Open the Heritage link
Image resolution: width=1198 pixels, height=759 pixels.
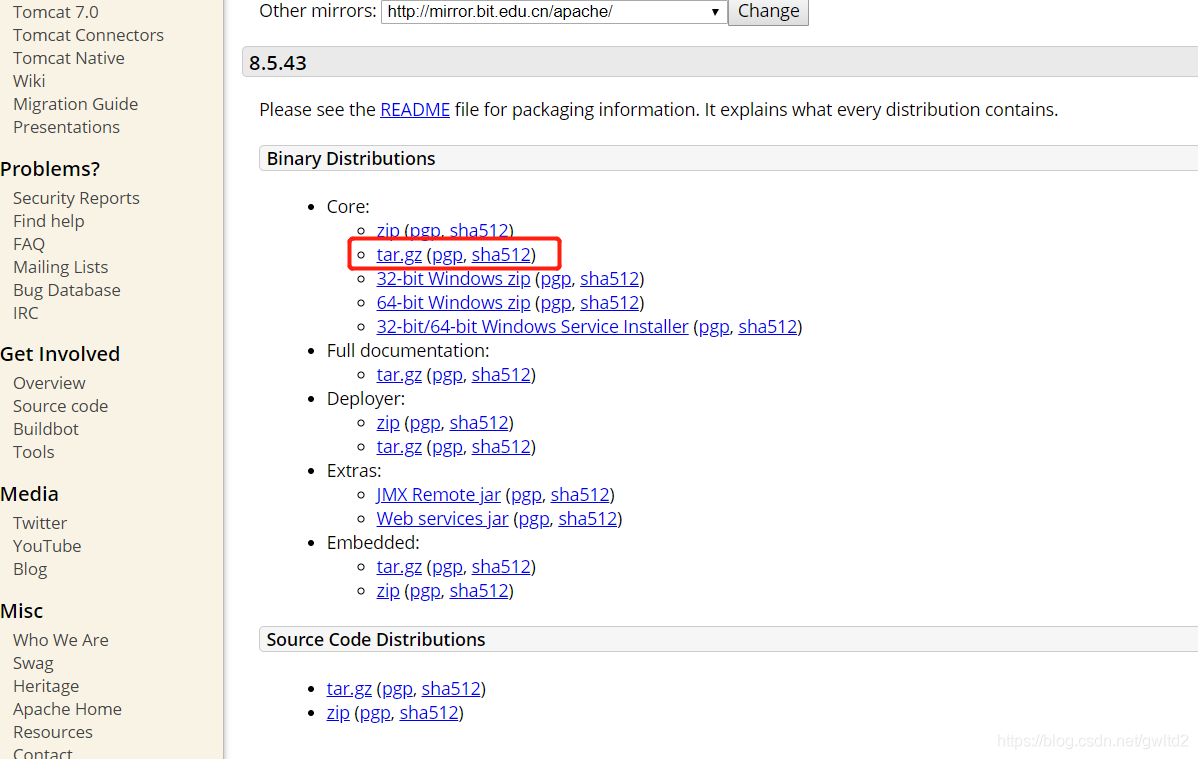(x=46, y=686)
